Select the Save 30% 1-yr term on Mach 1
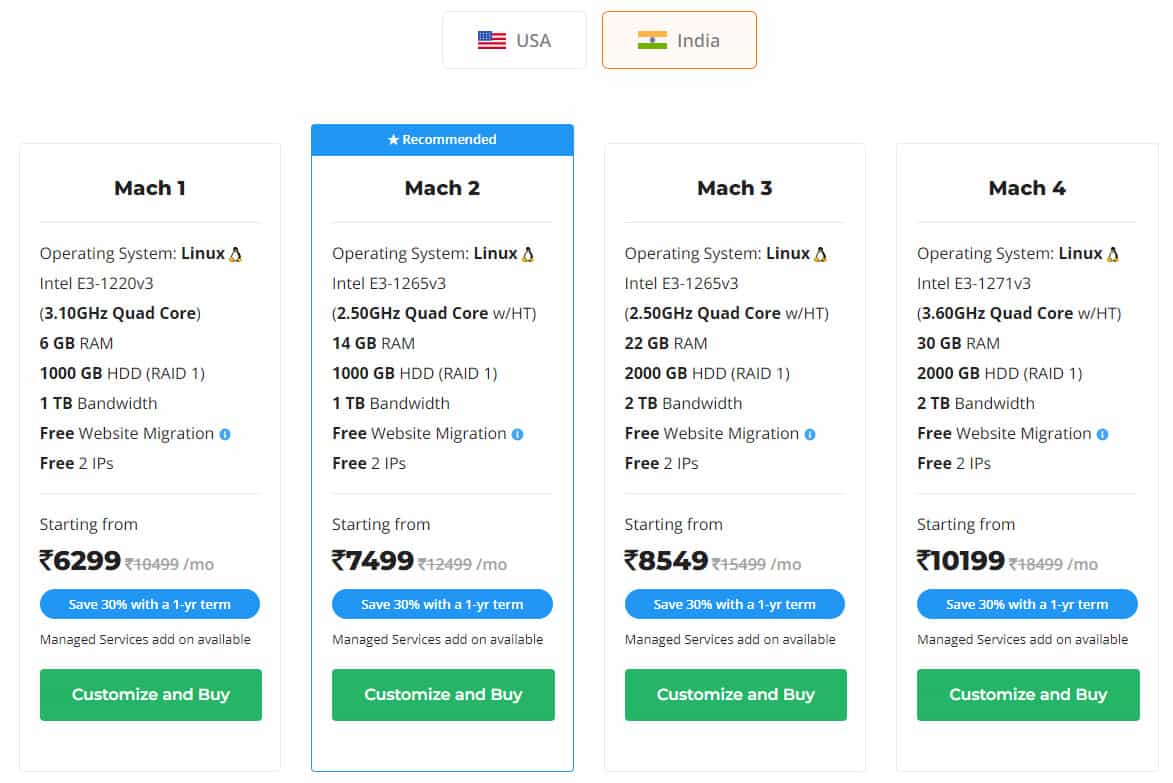The width and height of the screenshot is (1173, 783). (149, 604)
